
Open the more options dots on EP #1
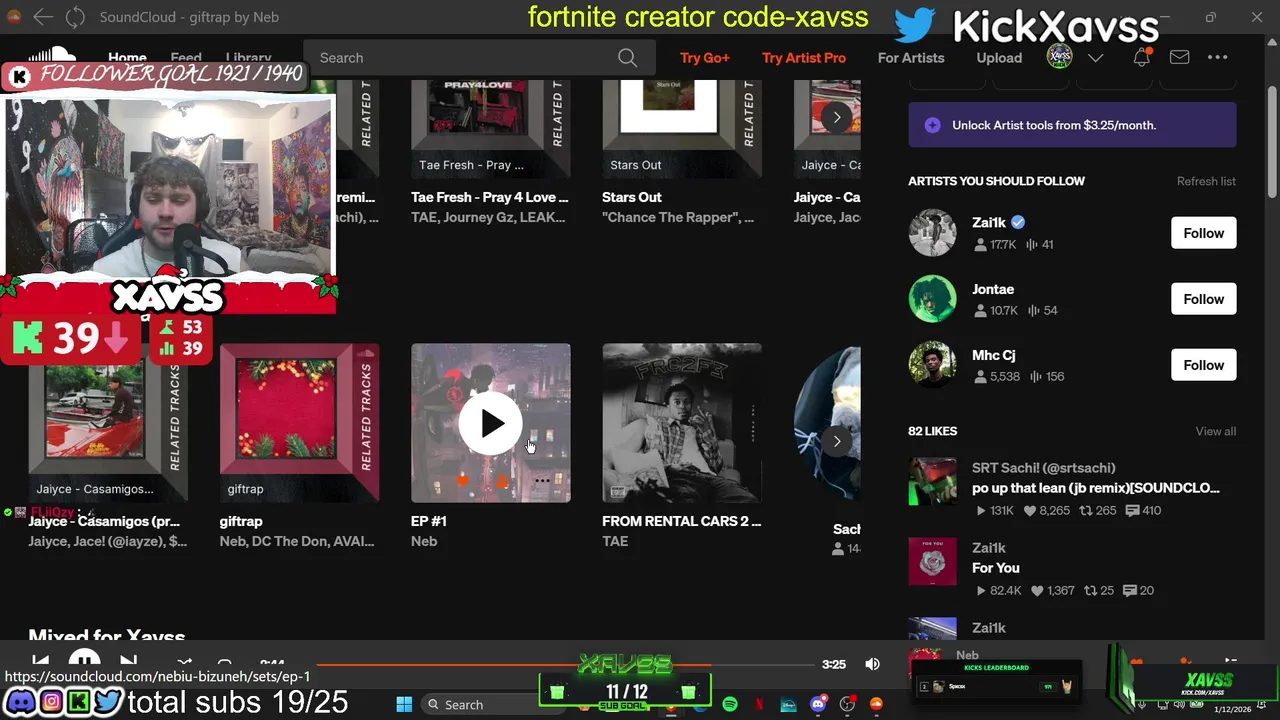tap(542, 481)
